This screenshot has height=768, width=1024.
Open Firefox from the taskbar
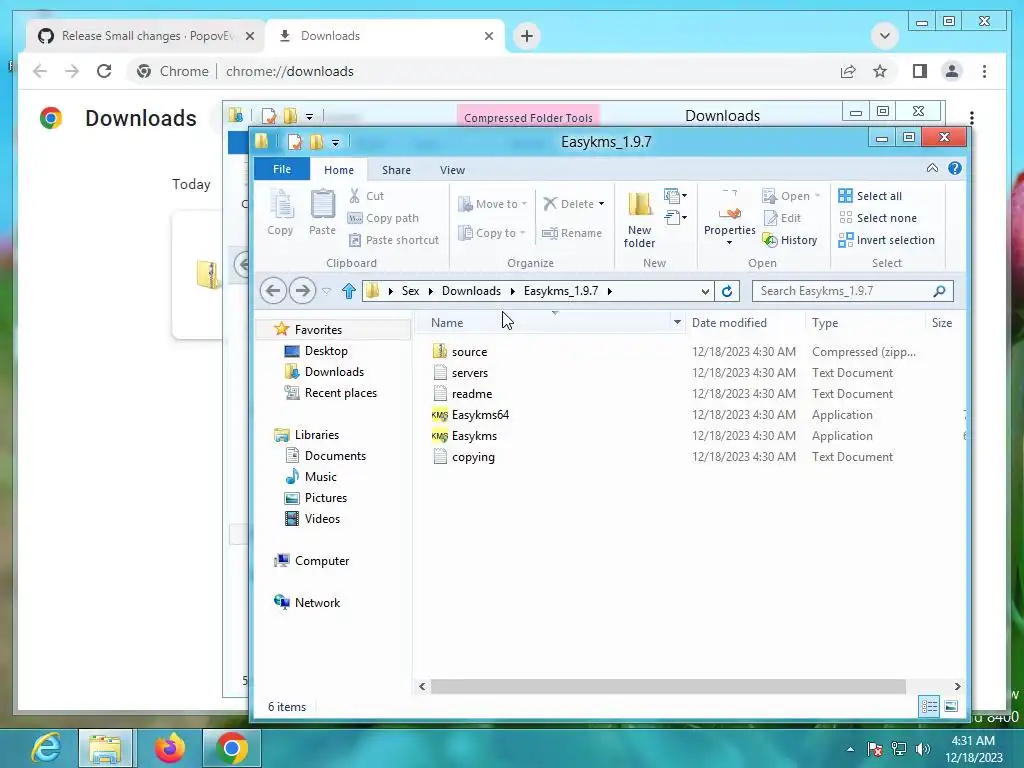click(170, 748)
